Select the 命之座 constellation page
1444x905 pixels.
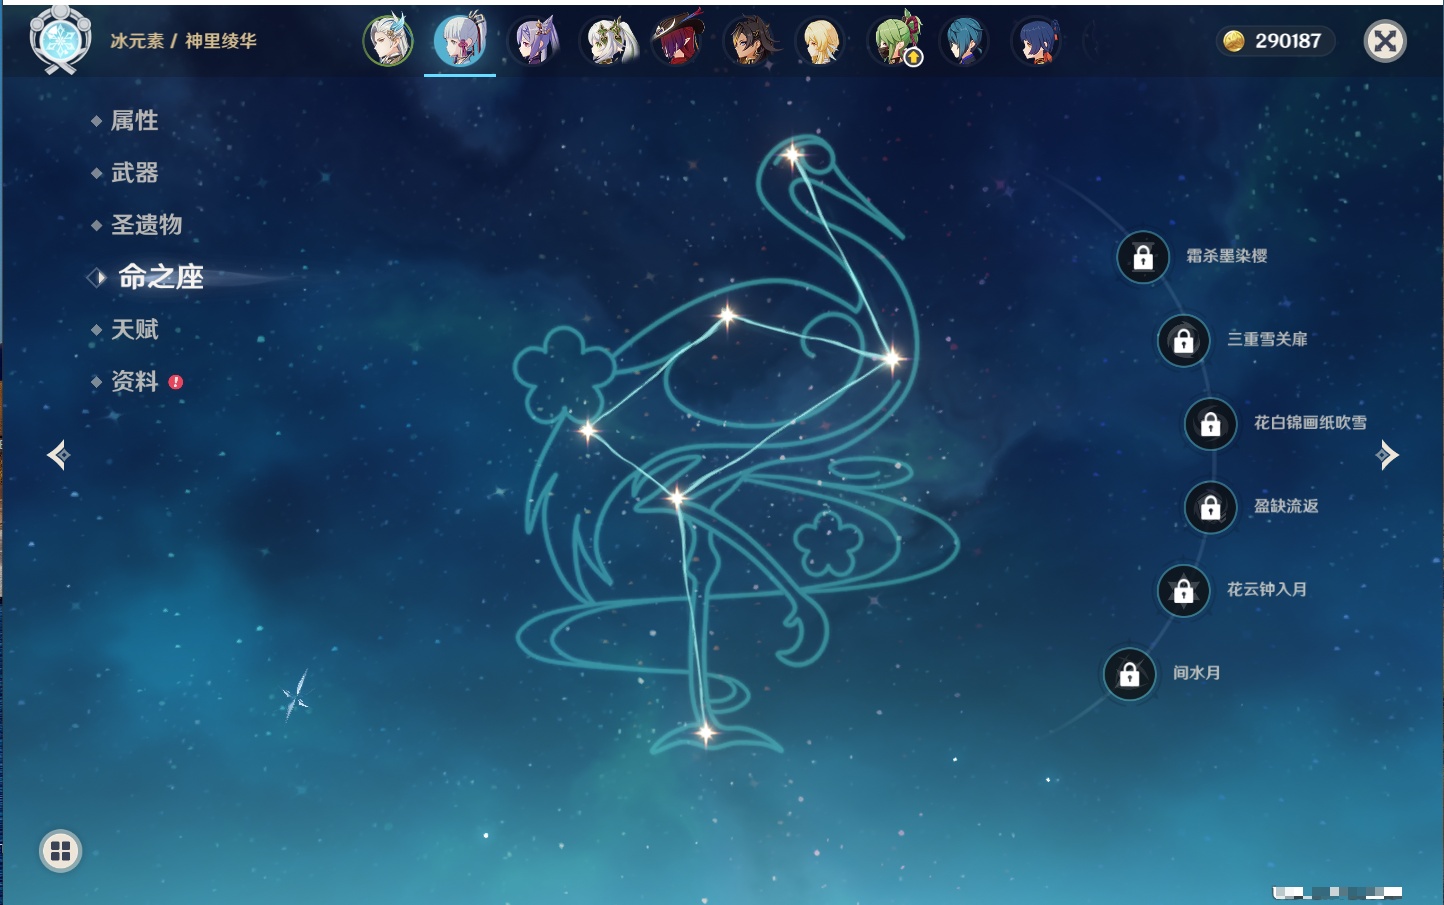160,277
